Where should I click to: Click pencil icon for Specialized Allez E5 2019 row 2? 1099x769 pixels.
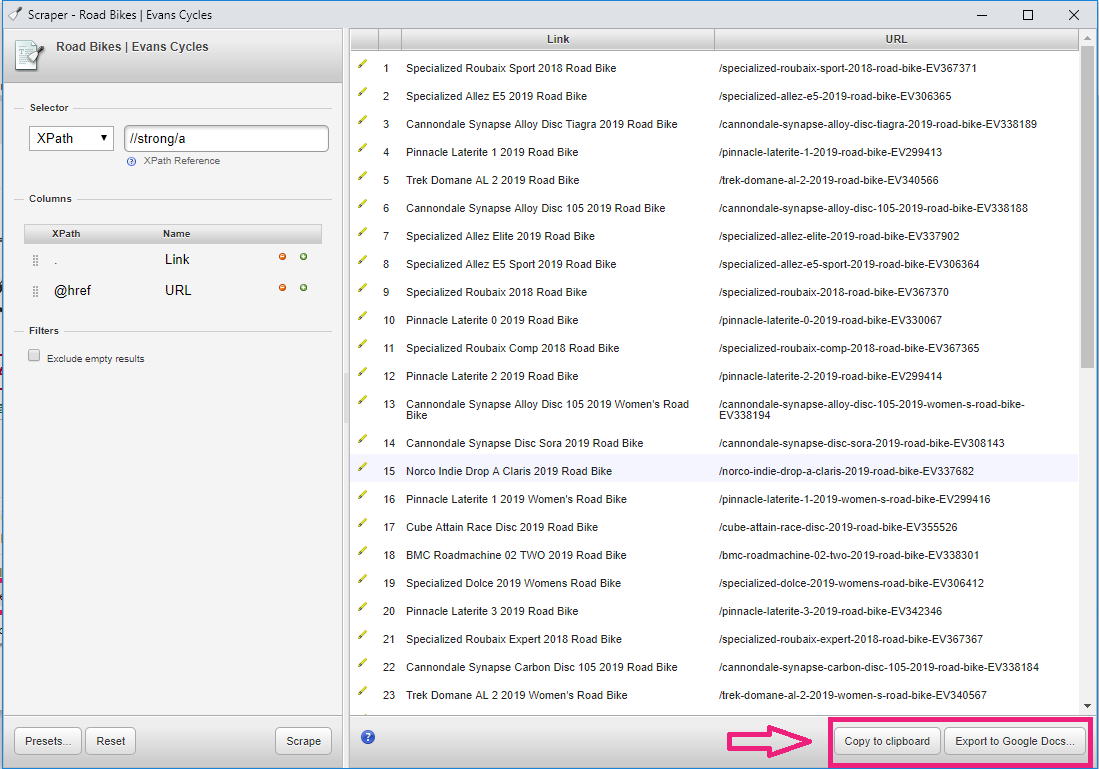362,92
